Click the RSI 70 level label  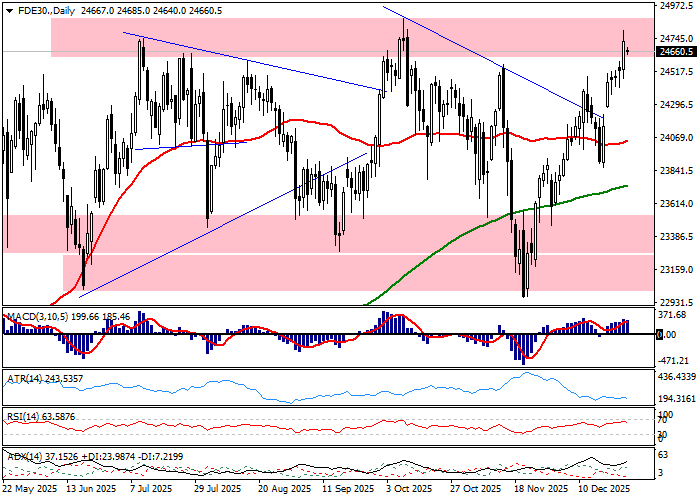(x=663, y=421)
